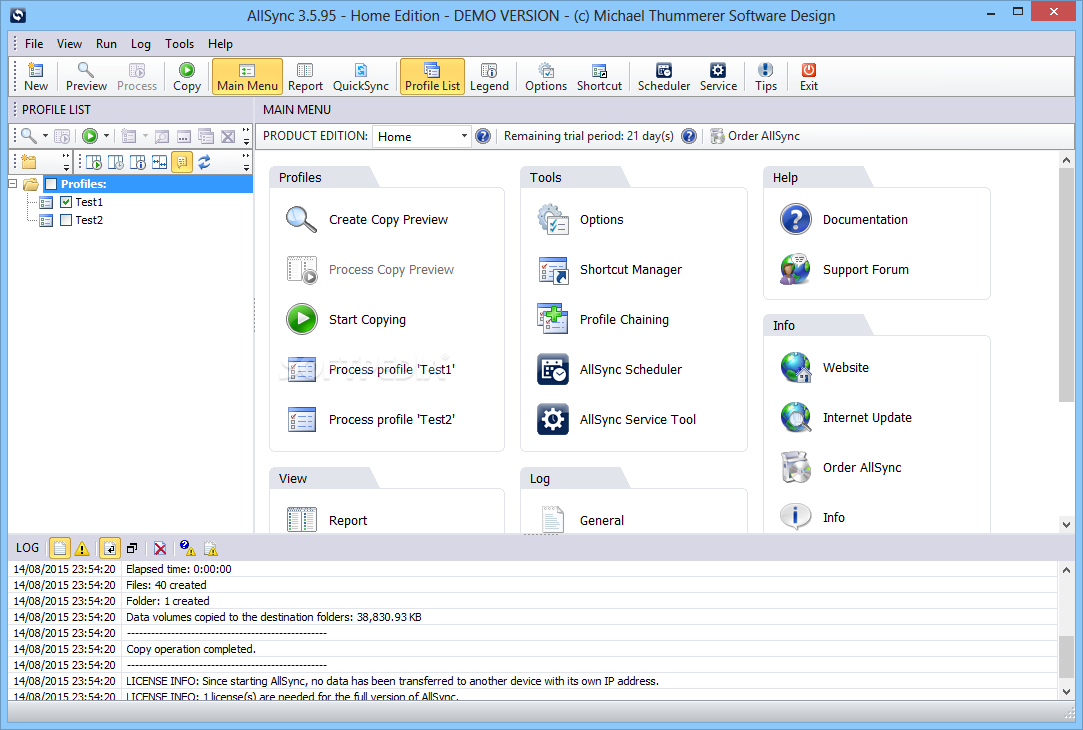Viewport: 1083px width, 730px height.
Task: Click the Copy toolbar button
Action: [x=186, y=77]
